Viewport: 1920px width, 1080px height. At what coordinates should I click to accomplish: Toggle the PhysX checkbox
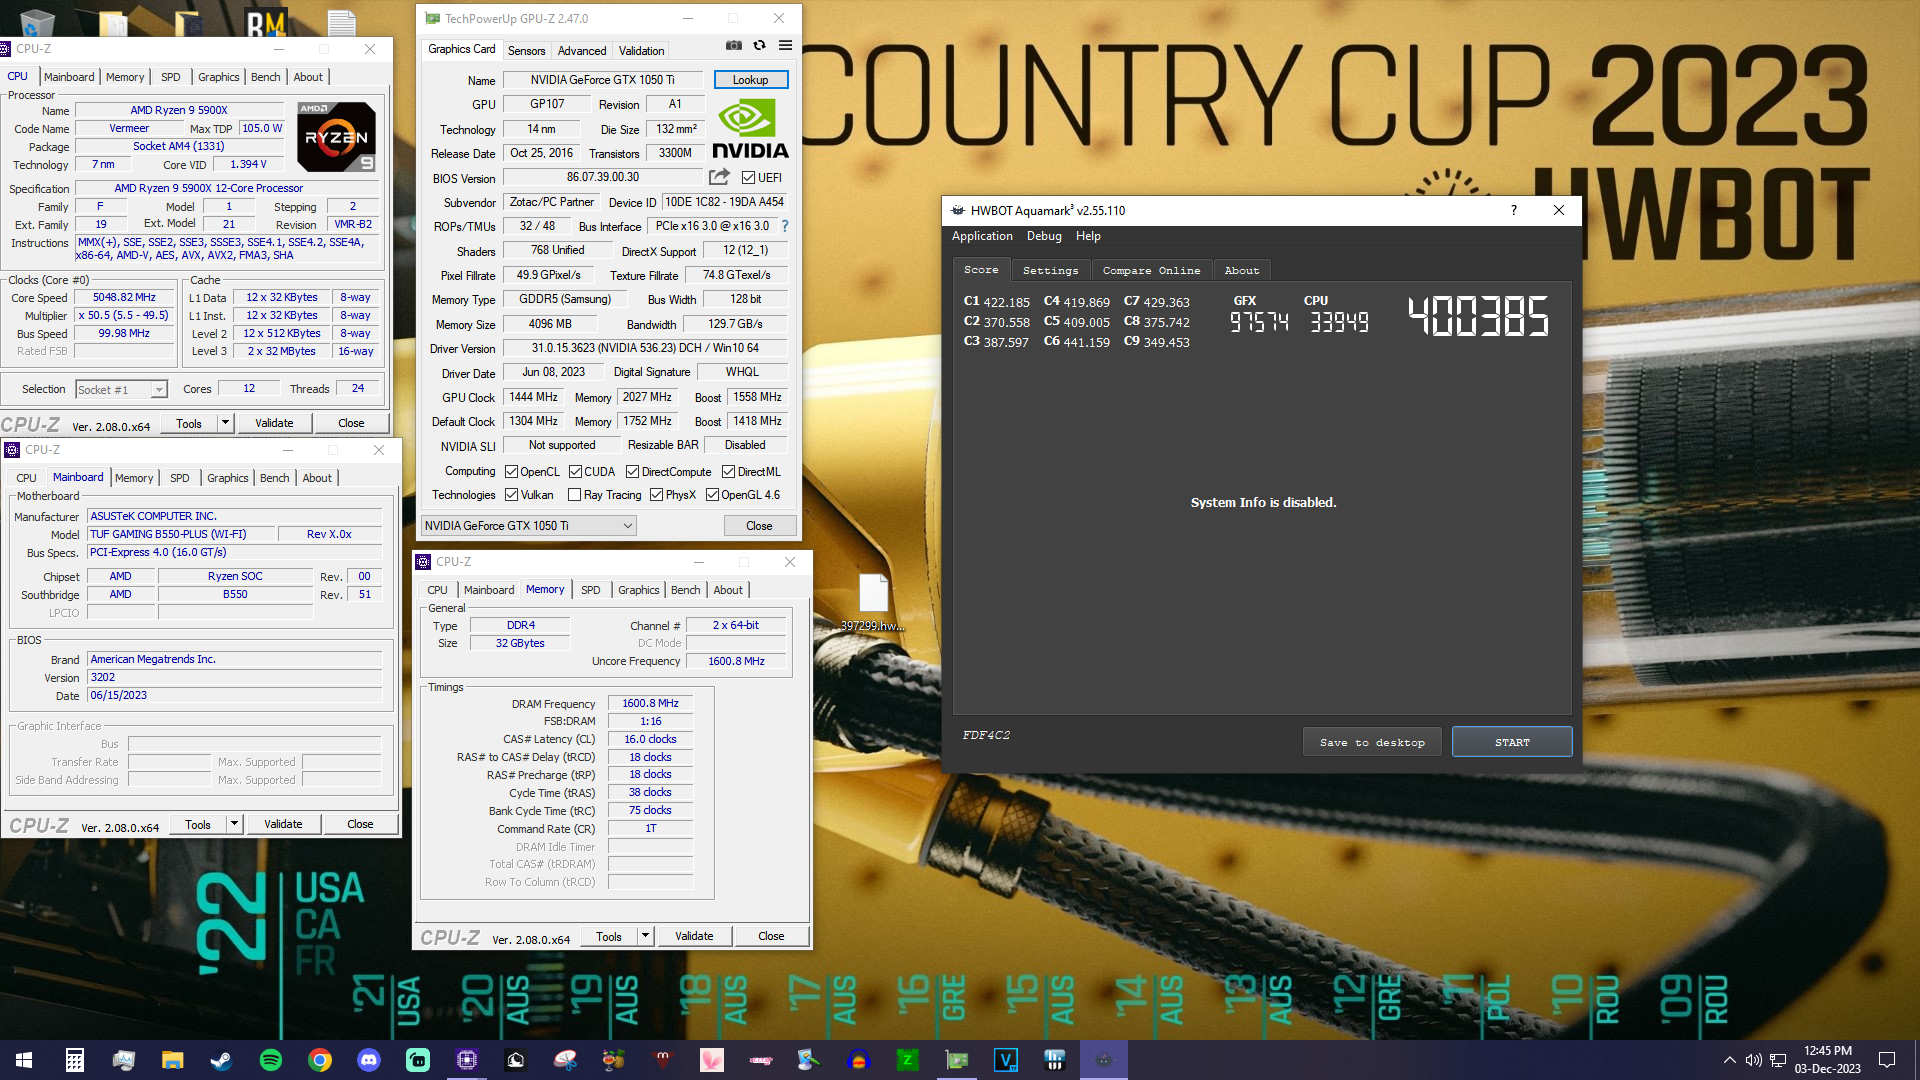pyautogui.click(x=657, y=495)
